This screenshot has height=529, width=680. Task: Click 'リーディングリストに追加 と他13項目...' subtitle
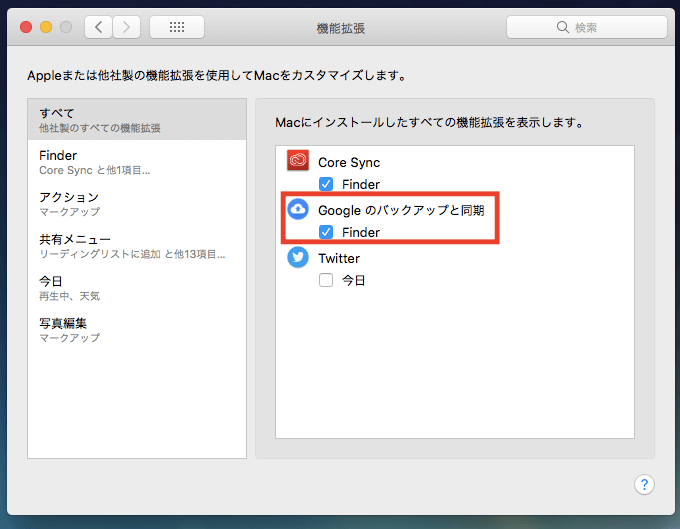point(132,254)
